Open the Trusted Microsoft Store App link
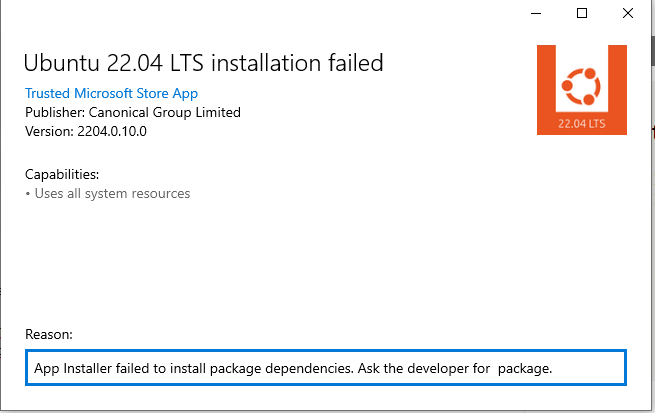655x413 pixels. point(112,93)
